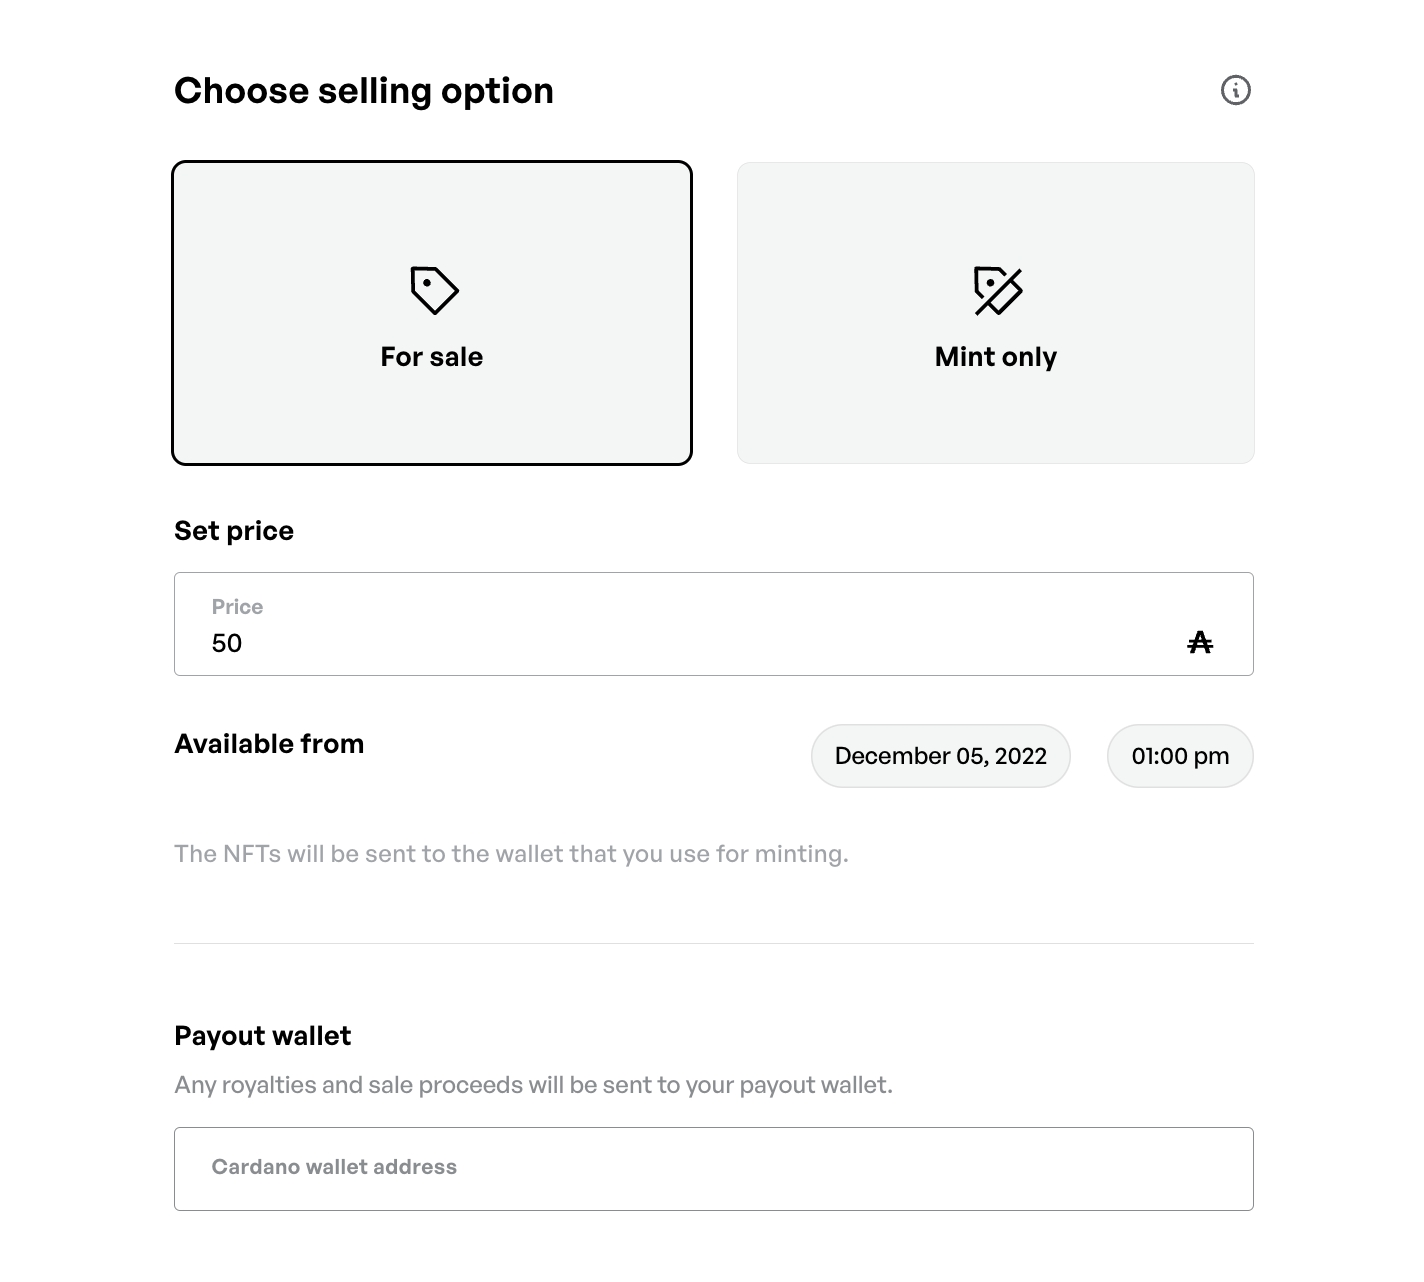Click the "For sale" label text
Screen dimensions: 1424x1282
point(432,357)
